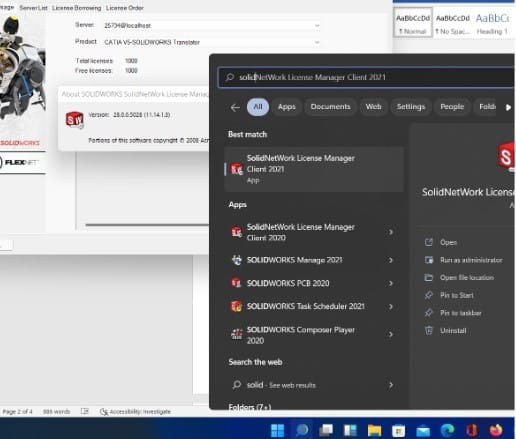Select the All search filter
The width and height of the screenshot is (516, 439).
point(258,107)
